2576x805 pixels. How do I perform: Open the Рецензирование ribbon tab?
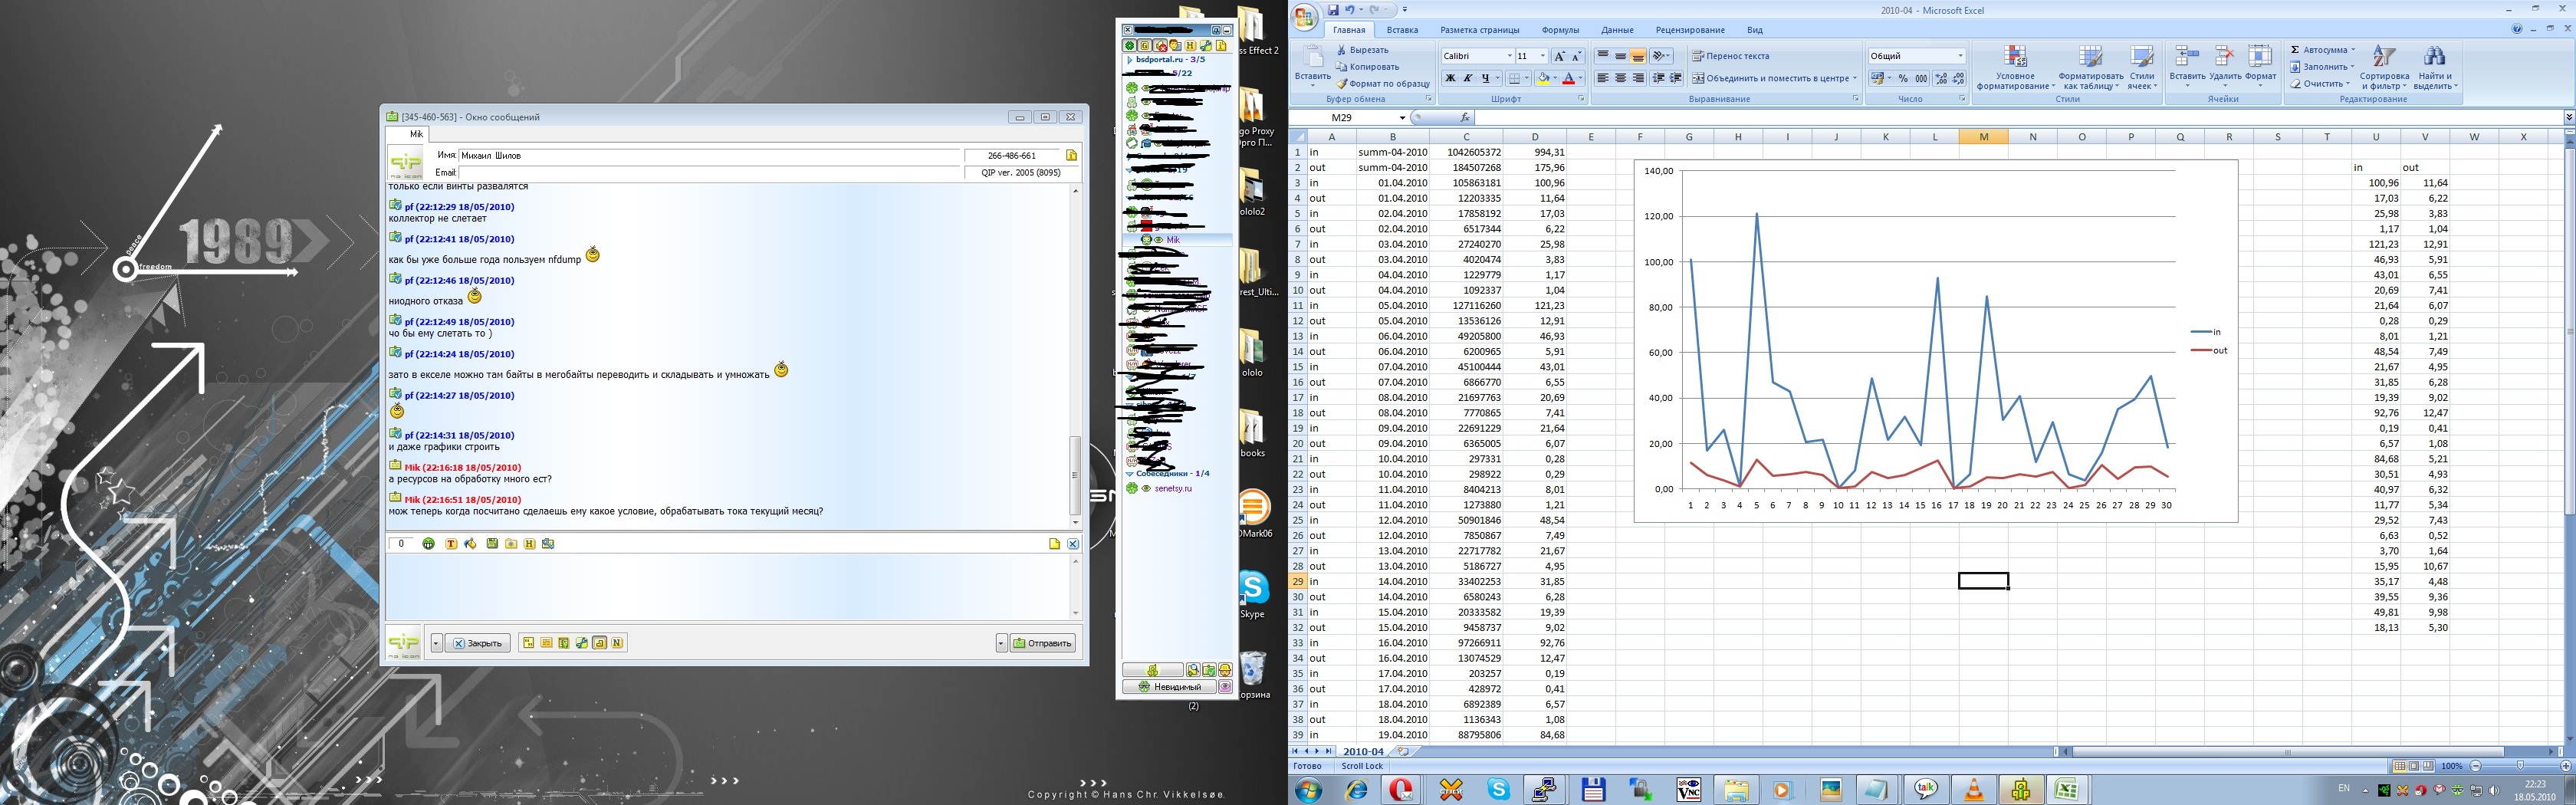coord(1690,30)
